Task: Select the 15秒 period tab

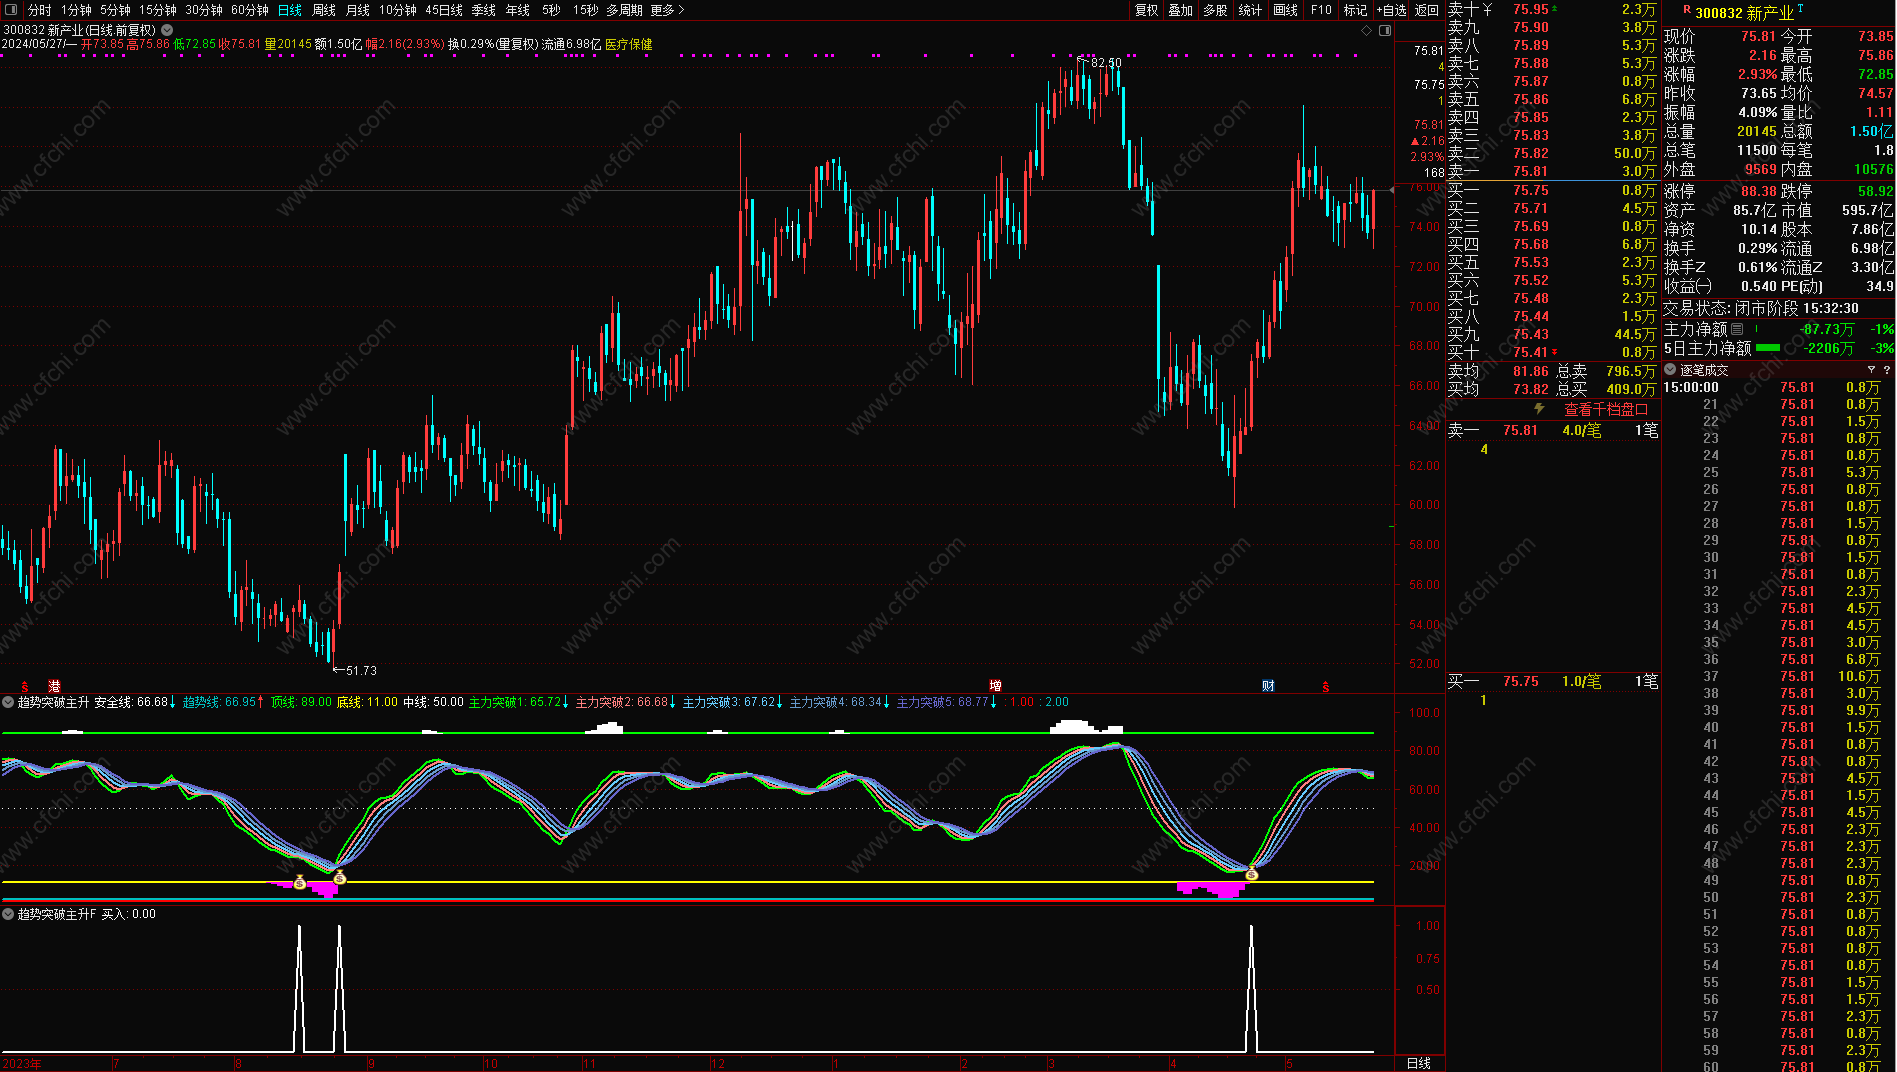Action: [x=586, y=10]
